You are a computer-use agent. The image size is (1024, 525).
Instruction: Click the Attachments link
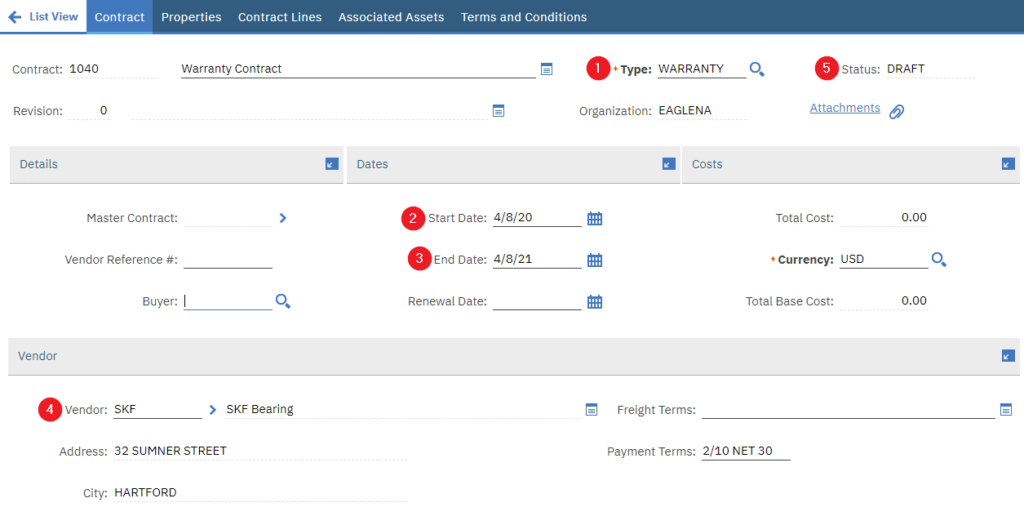845,108
